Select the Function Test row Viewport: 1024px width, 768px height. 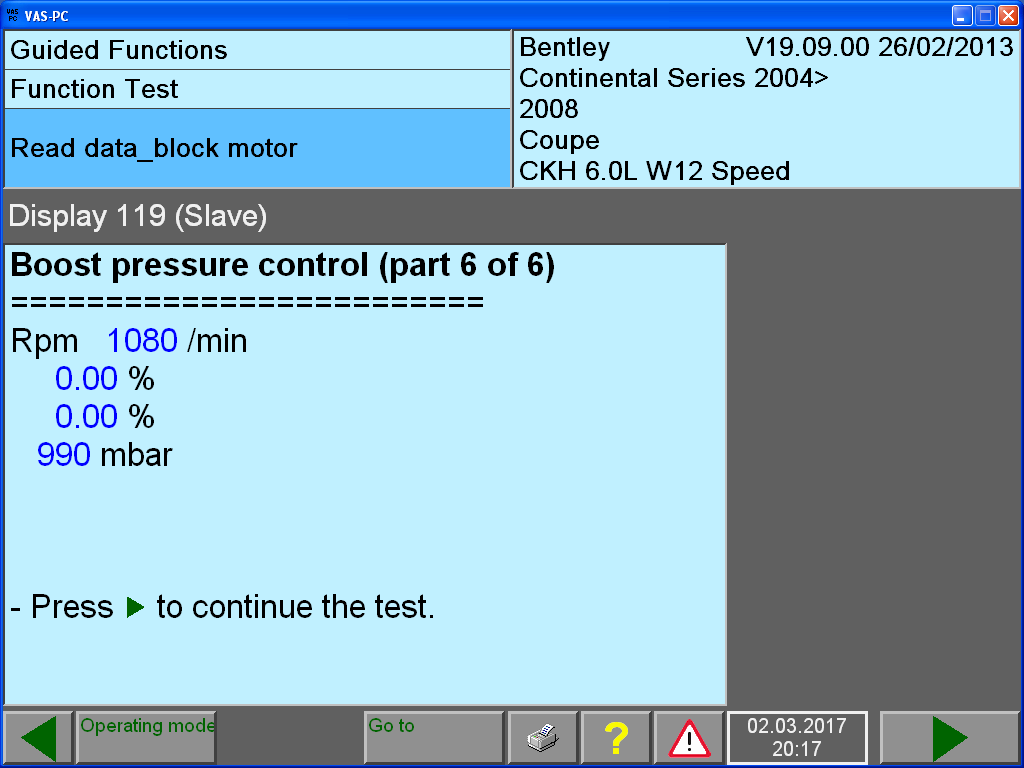257,89
